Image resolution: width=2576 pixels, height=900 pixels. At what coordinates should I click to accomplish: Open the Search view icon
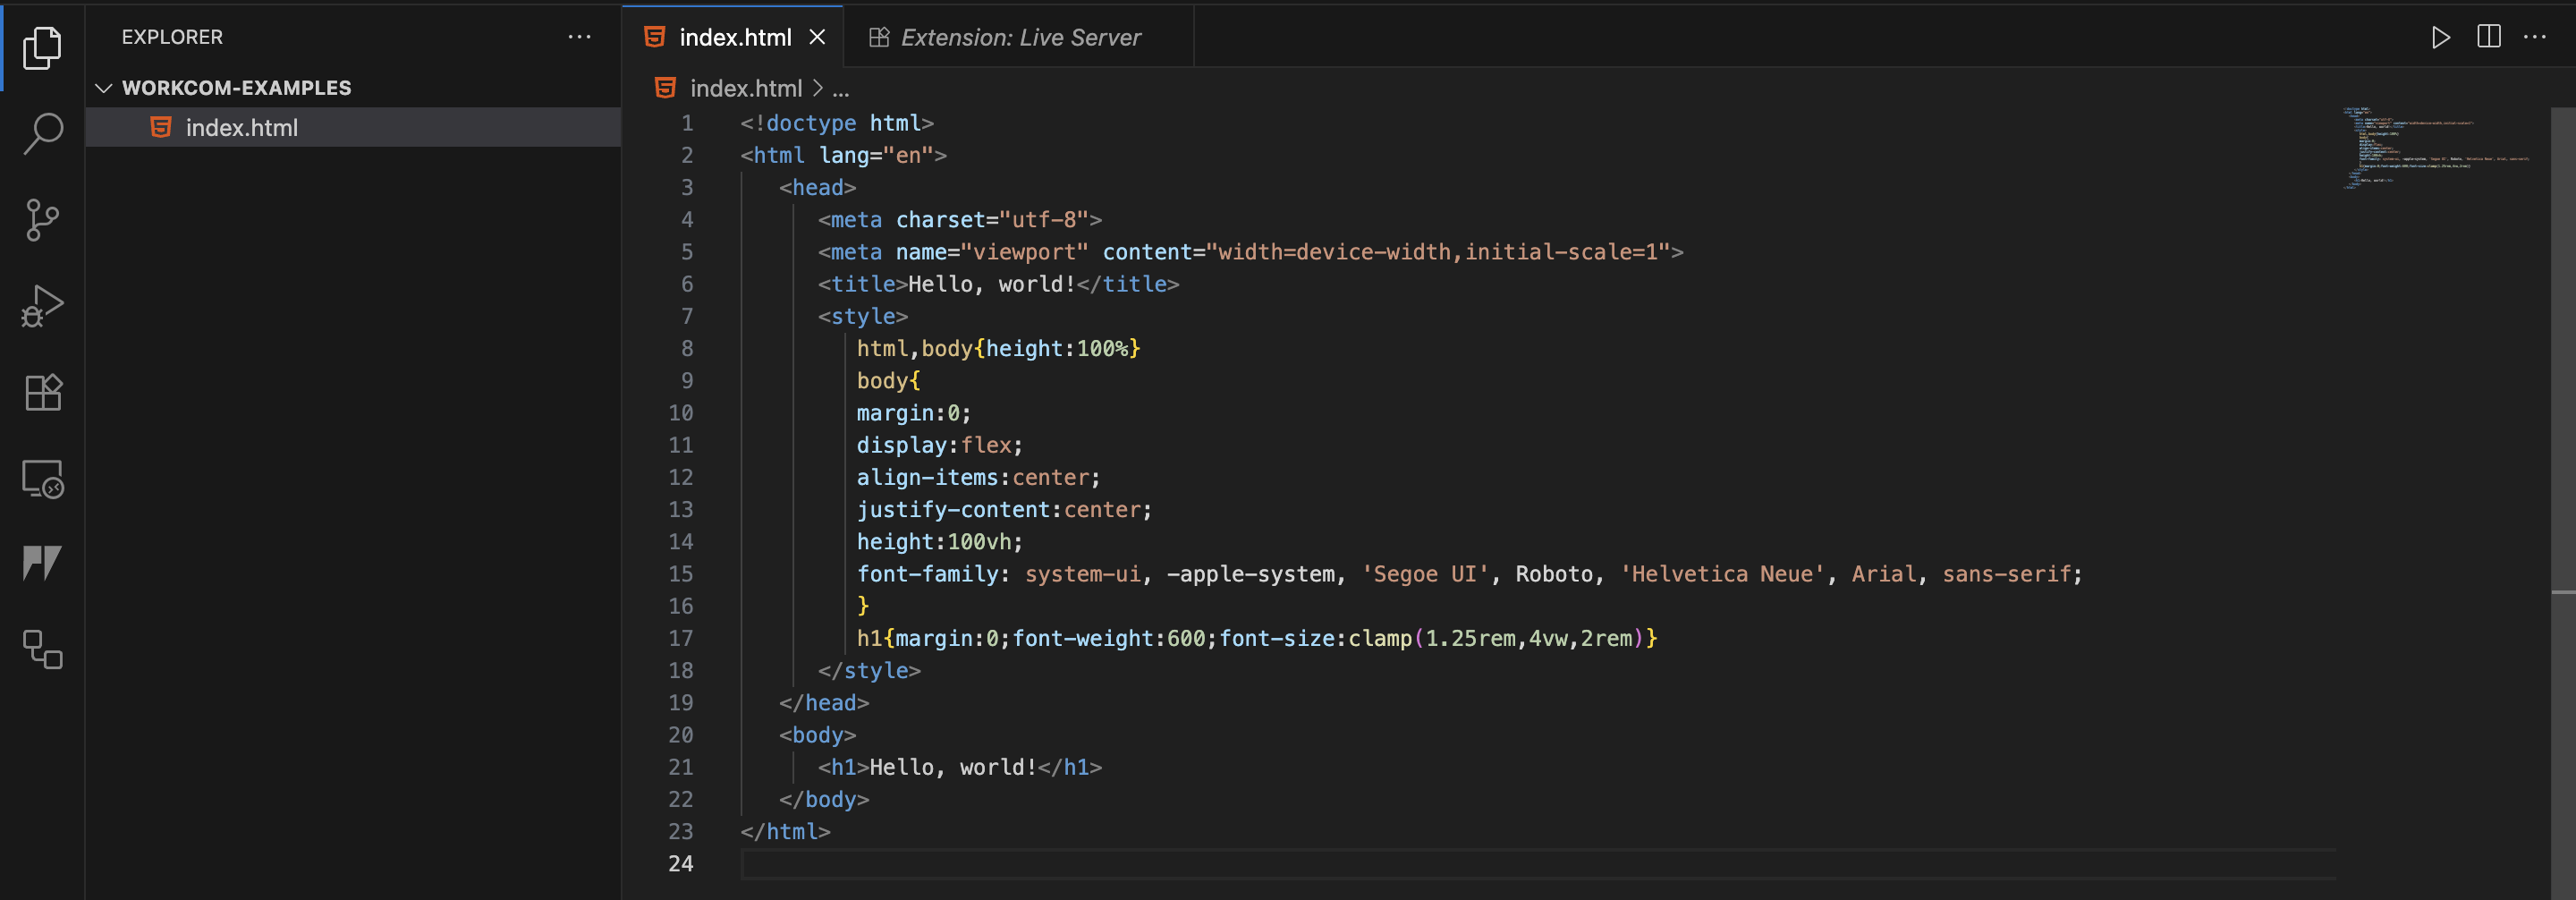(42, 133)
